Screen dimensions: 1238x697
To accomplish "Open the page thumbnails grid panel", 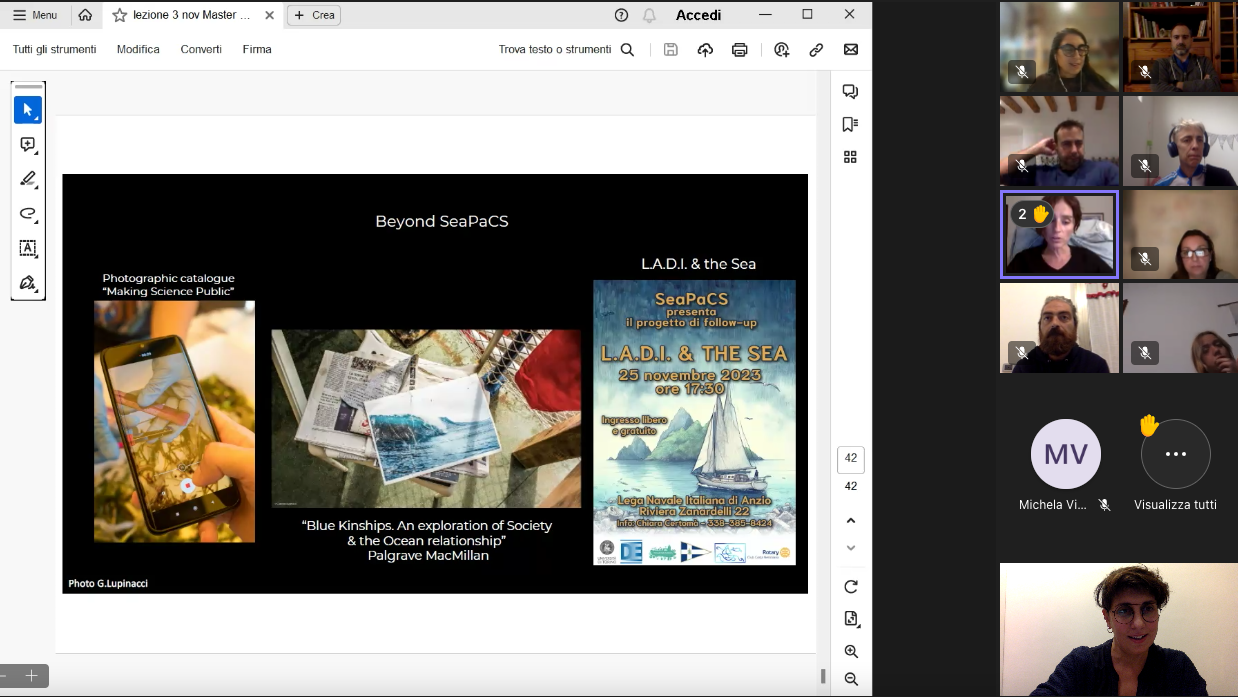I will coord(850,157).
